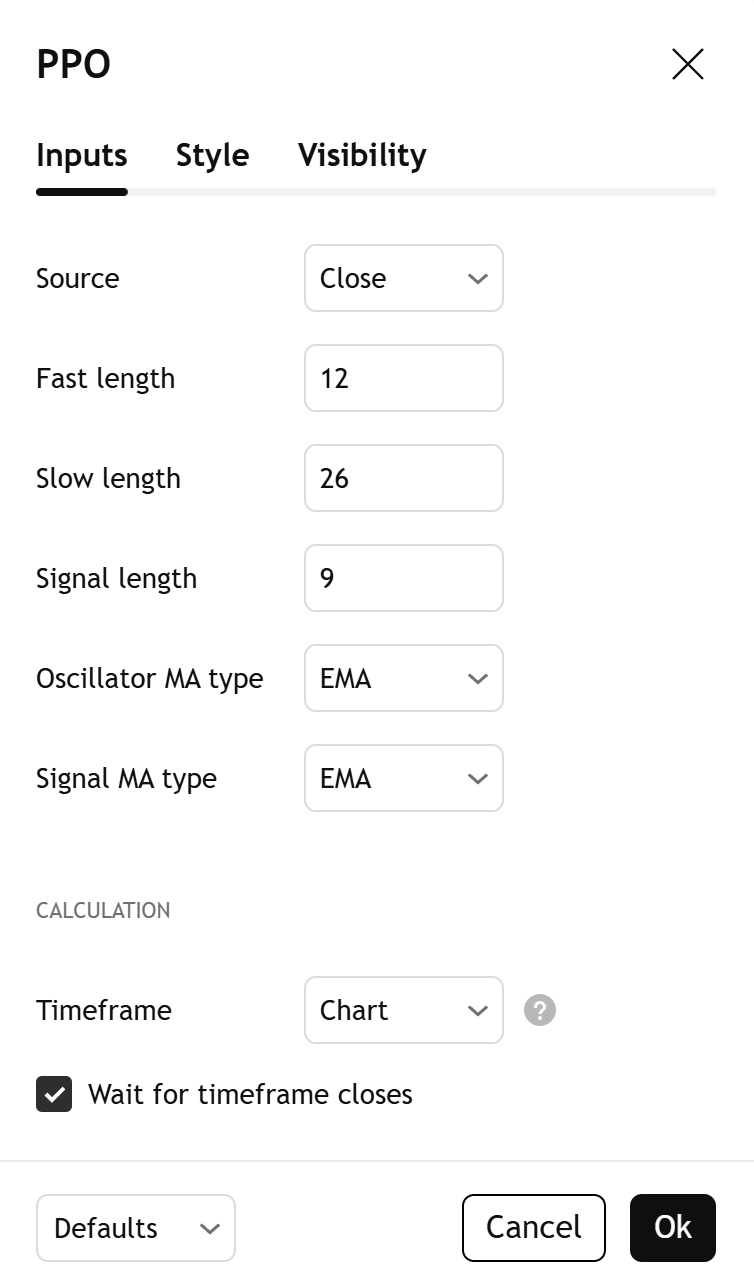Open the Defaults dropdown menu

tap(135, 1228)
